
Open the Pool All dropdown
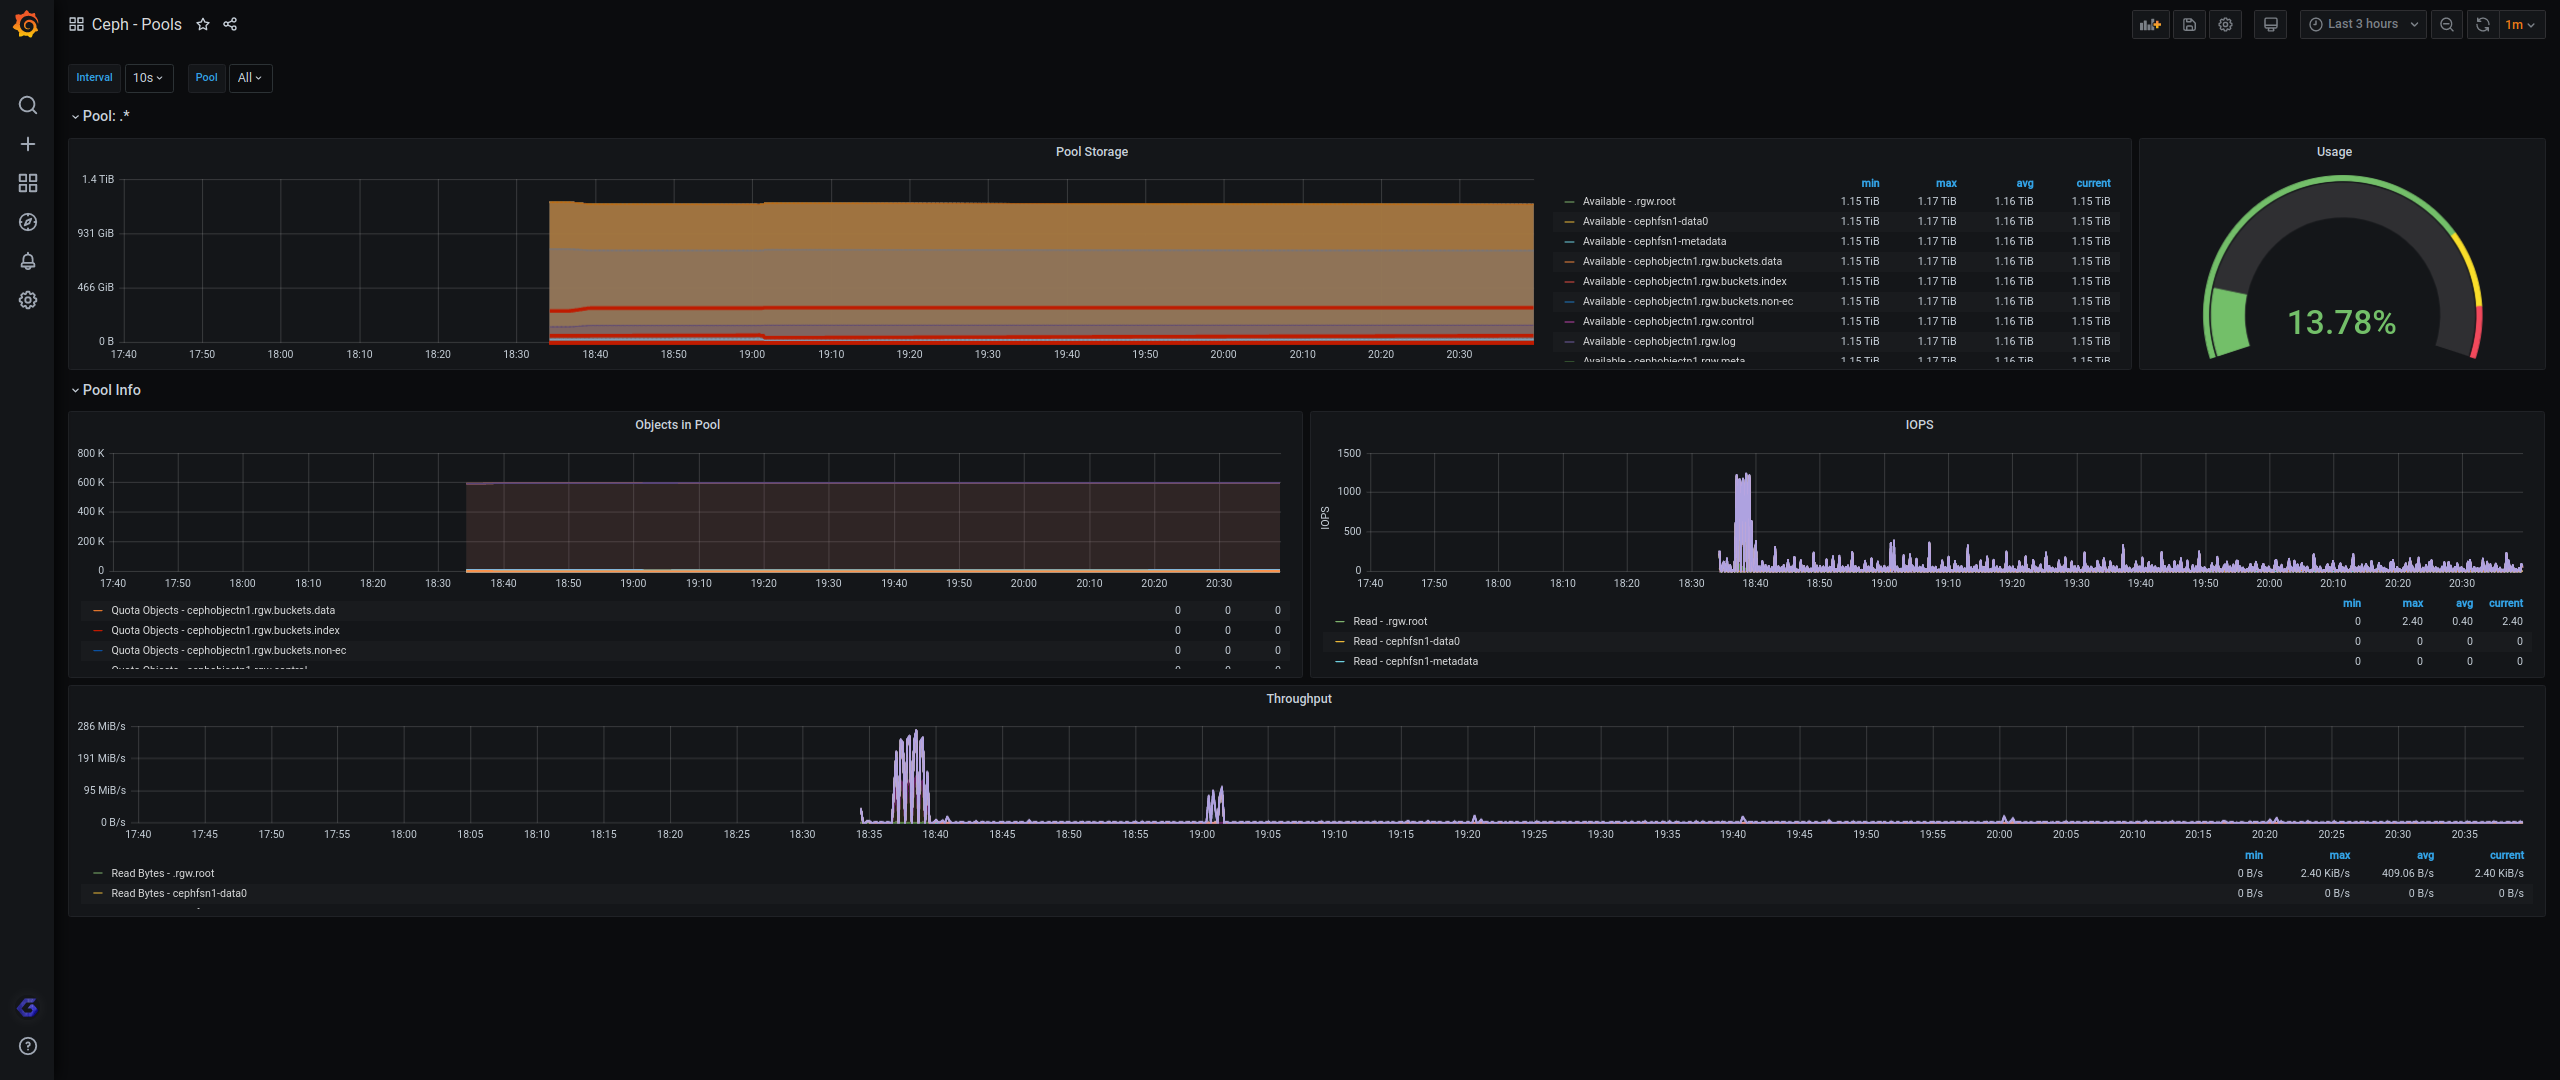point(250,78)
